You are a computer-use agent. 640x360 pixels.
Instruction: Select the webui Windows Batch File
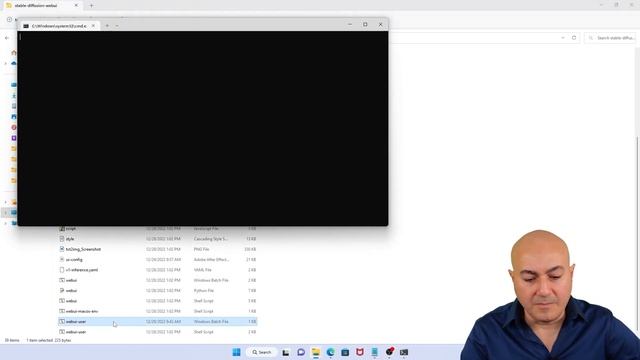pos(158,280)
